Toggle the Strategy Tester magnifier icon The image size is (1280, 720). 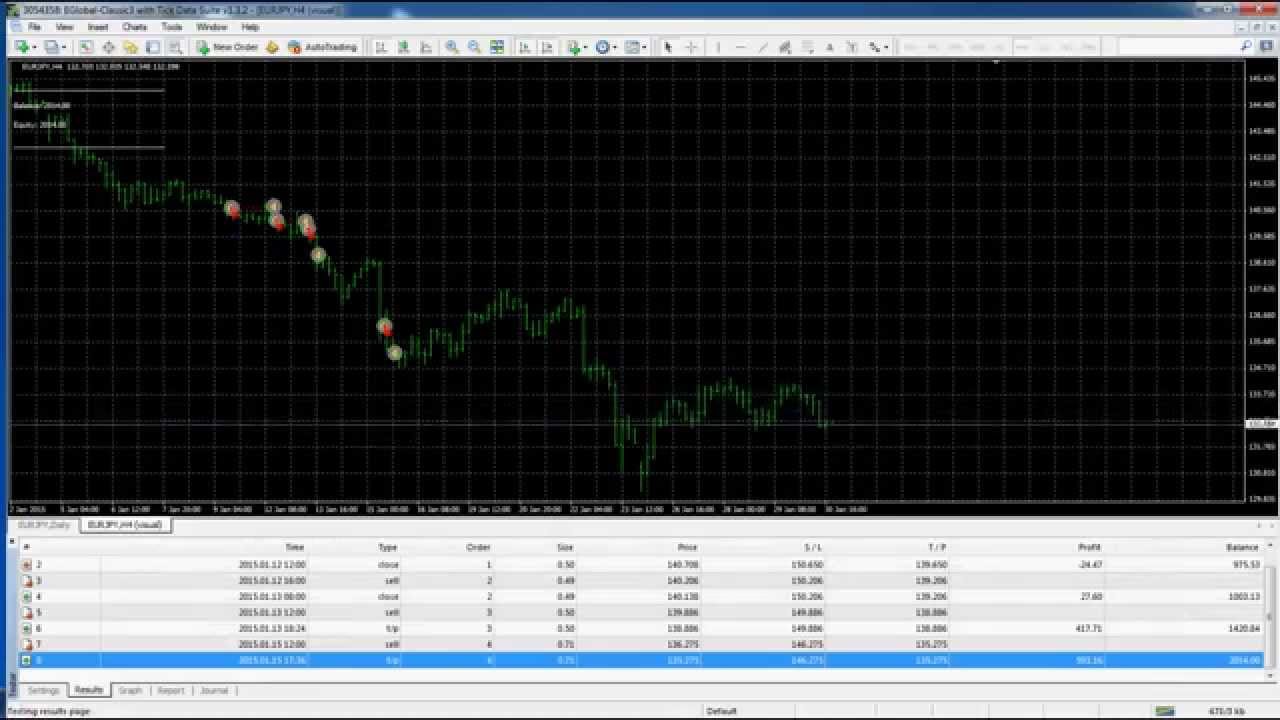175,47
